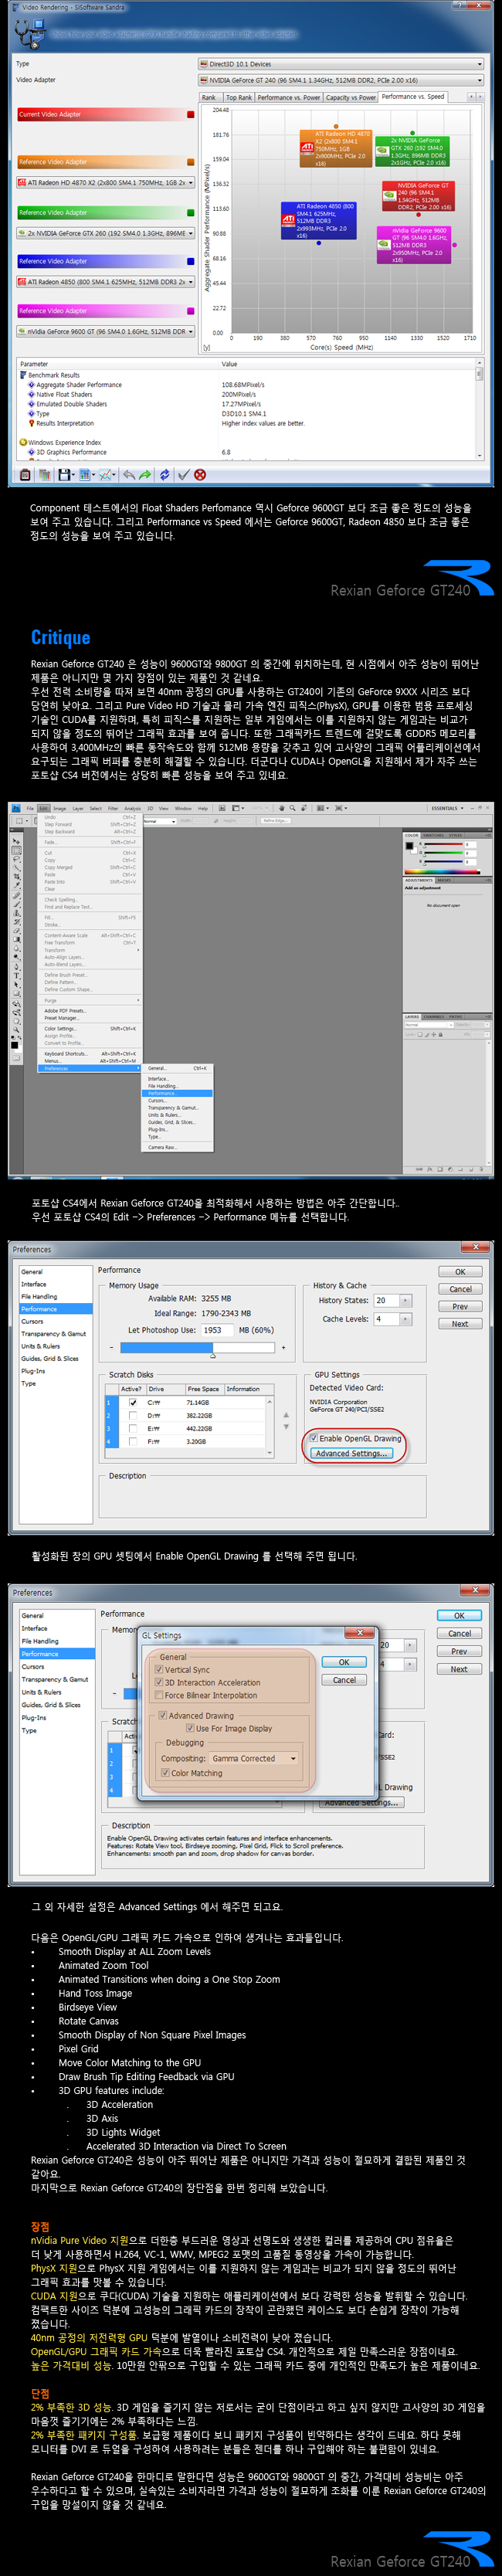Click the forward arrow in Sandra toolbar

(145, 475)
